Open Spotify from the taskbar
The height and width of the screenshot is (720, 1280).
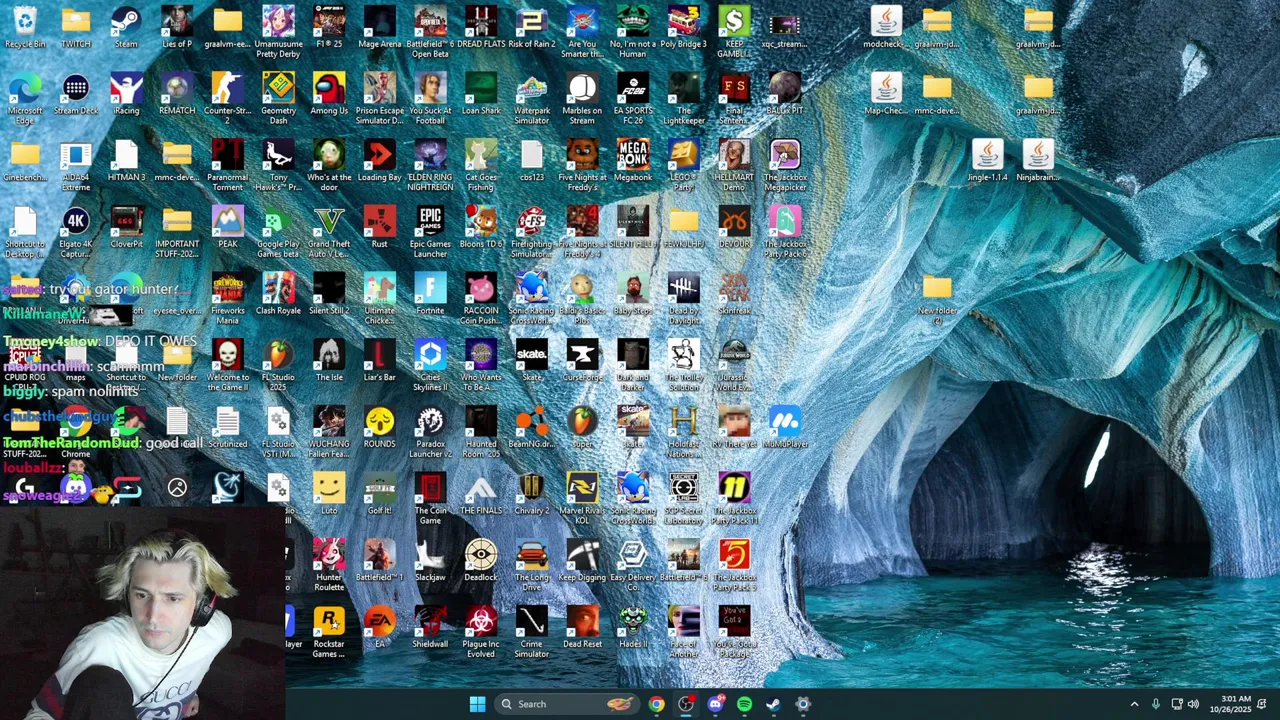744,704
